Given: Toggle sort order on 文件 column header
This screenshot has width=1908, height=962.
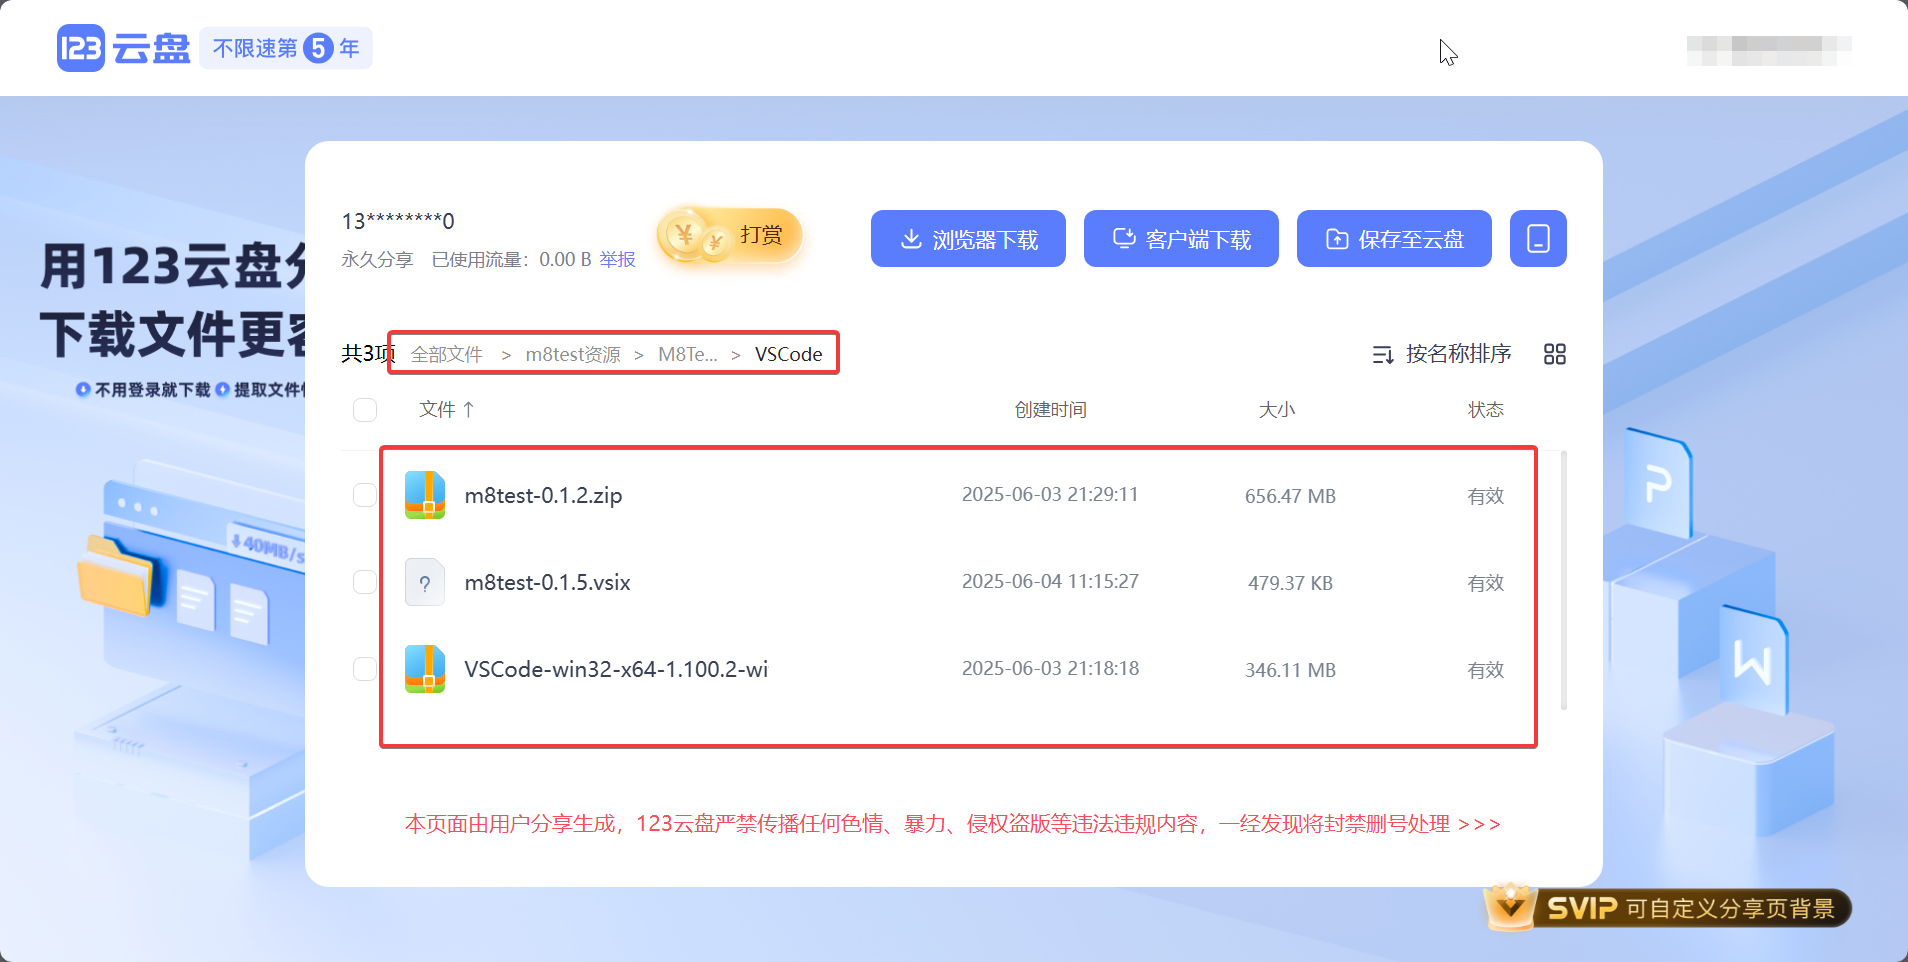Looking at the screenshot, I should click(447, 410).
